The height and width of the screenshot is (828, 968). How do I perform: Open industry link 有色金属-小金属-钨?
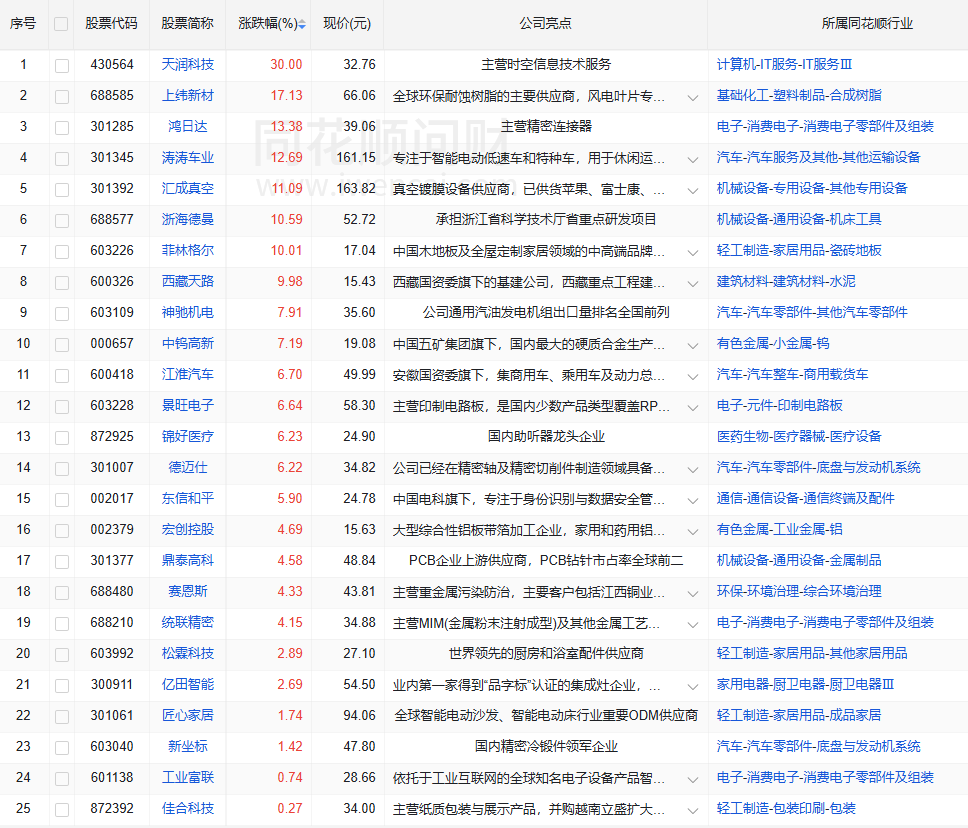(x=773, y=343)
